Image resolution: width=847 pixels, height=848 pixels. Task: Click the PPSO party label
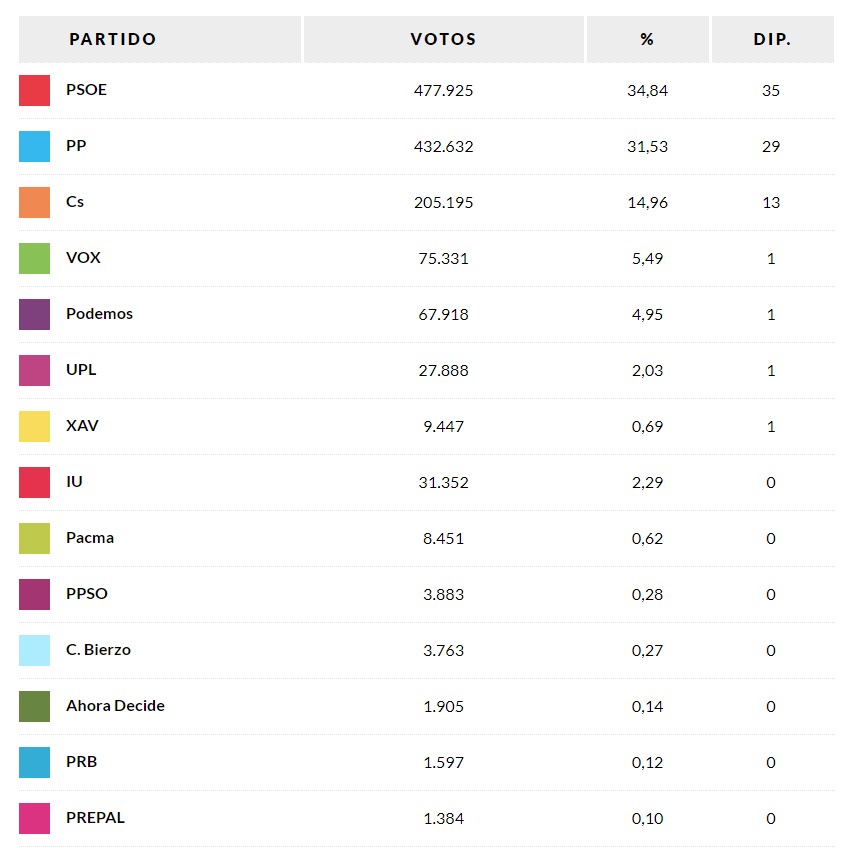point(86,594)
